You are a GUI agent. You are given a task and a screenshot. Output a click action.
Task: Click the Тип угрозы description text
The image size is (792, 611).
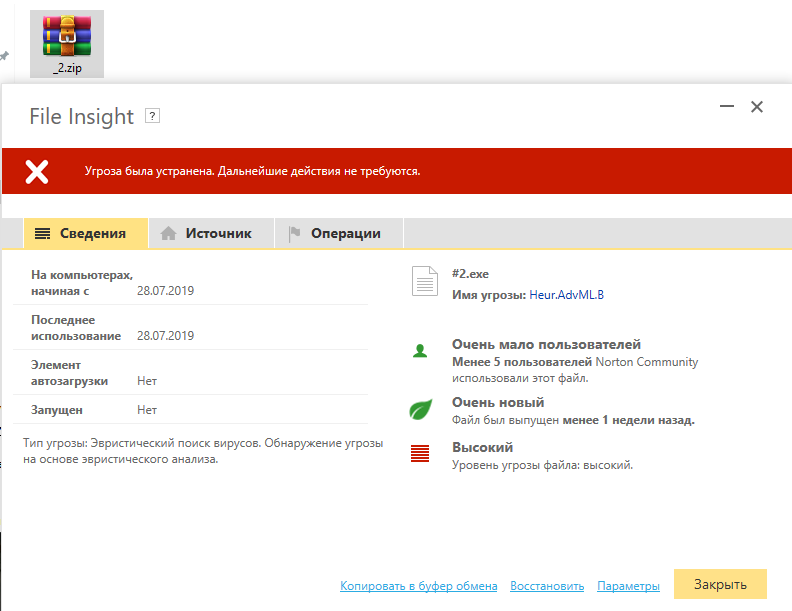click(203, 451)
